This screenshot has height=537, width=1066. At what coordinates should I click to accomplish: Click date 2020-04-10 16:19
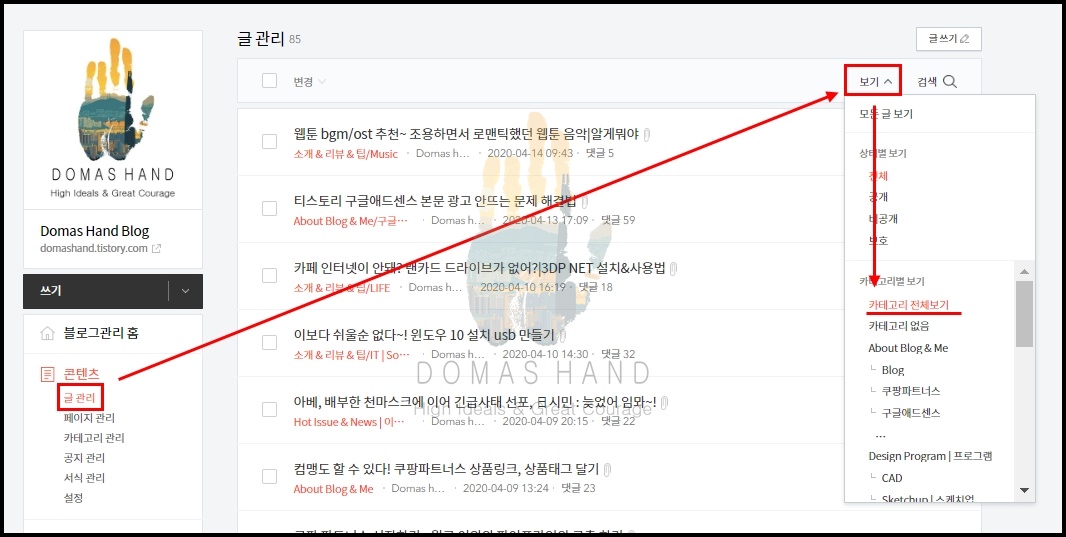point(523,288)
